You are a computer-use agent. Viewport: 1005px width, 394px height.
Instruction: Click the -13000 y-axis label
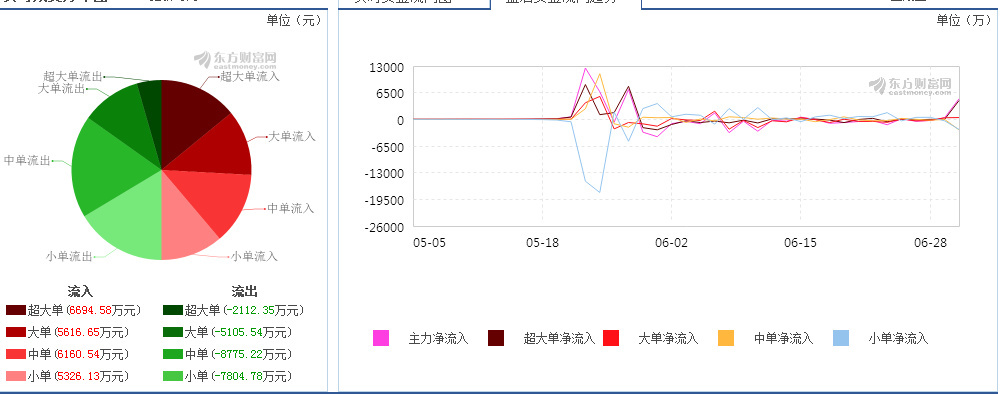(385, 174)
